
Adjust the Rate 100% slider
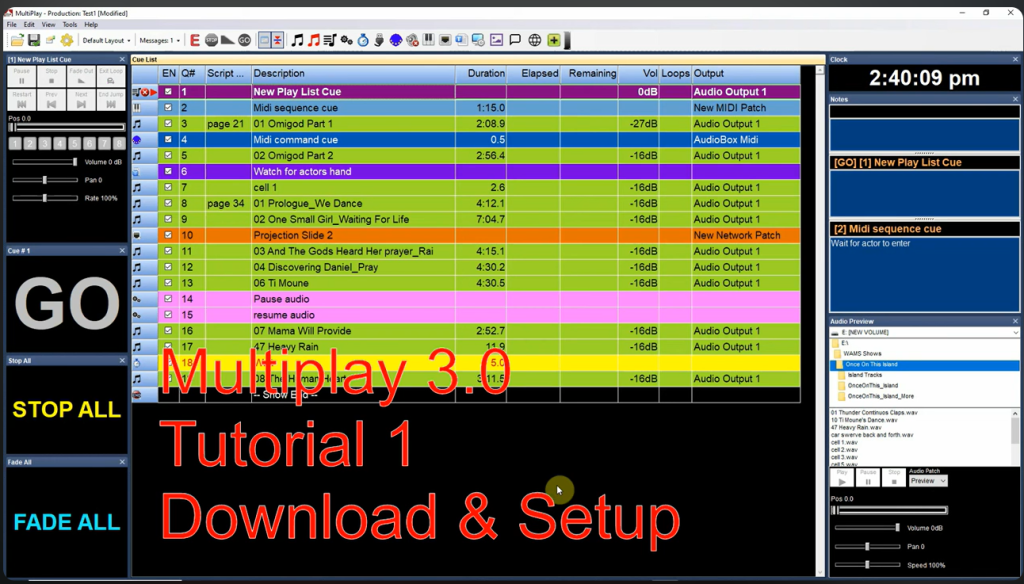tap(45, 198)
